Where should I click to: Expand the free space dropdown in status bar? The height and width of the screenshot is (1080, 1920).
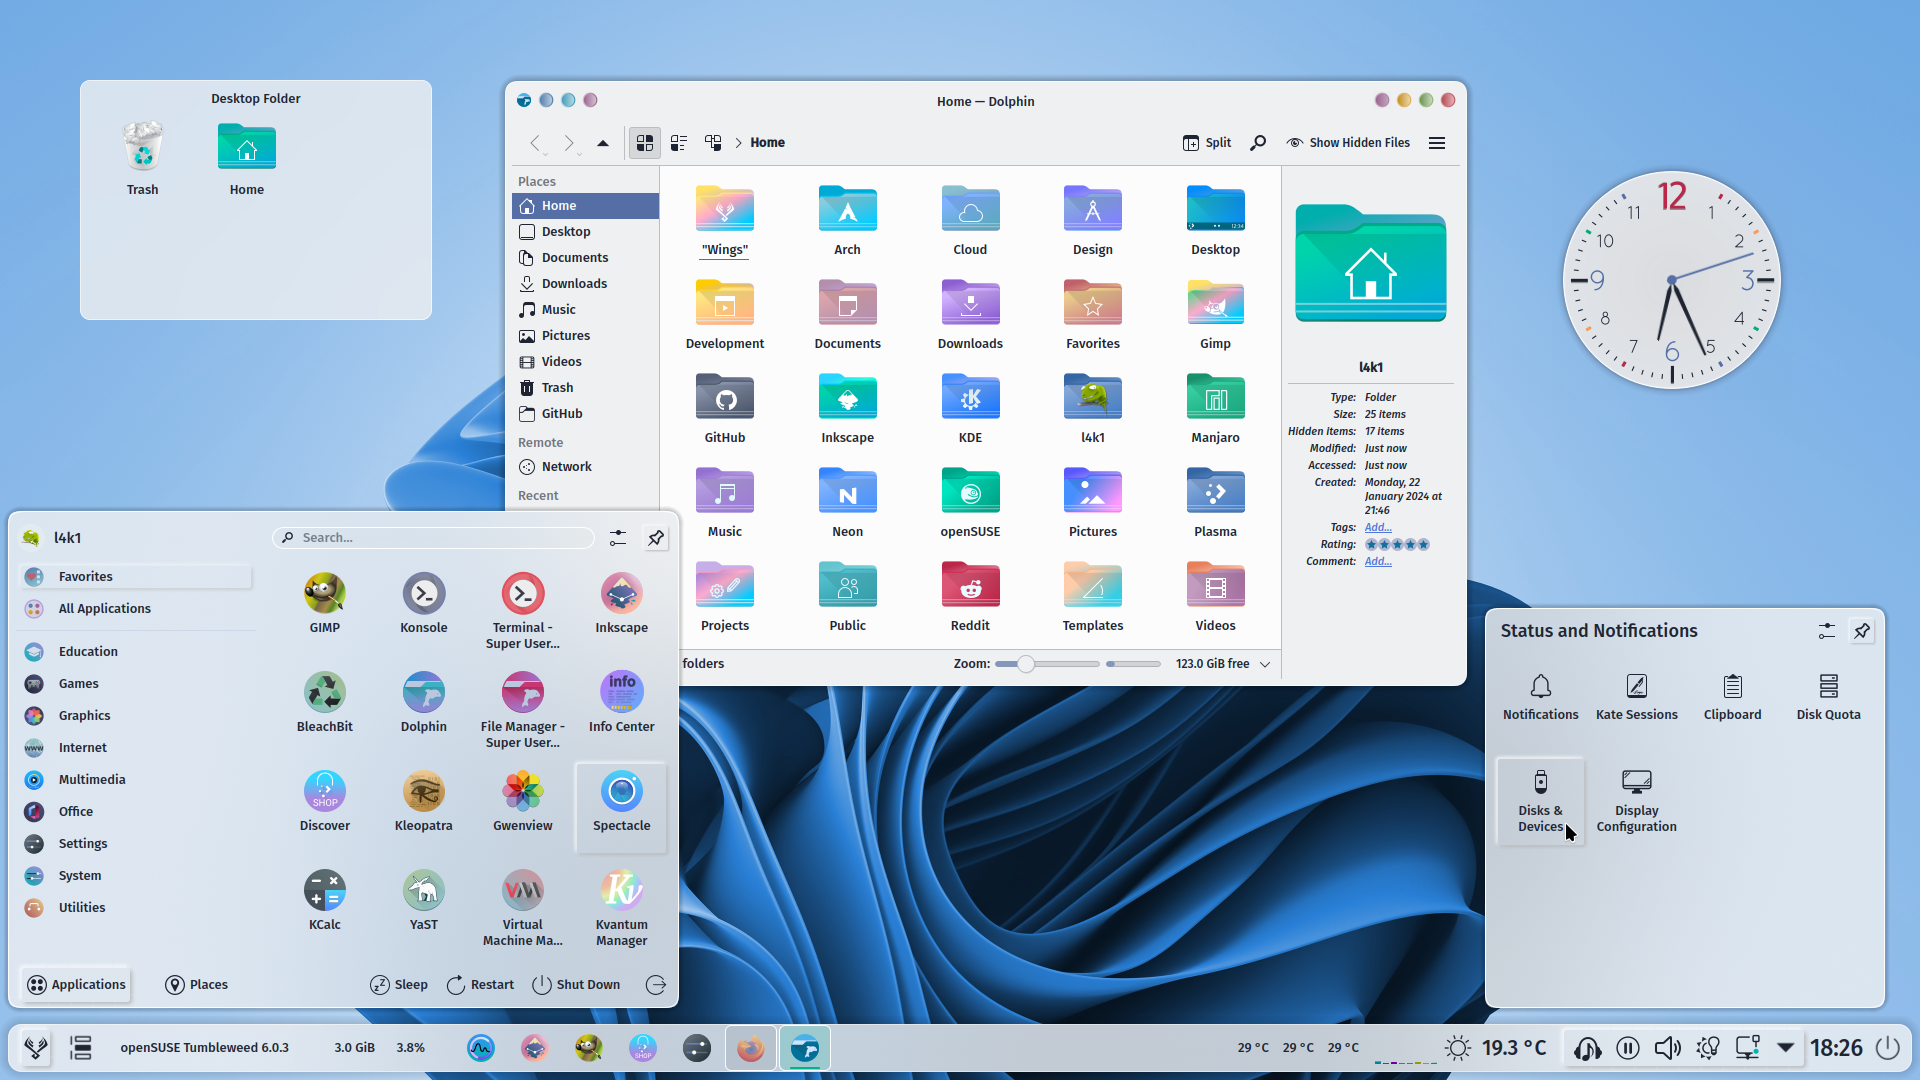(1265, 664)
